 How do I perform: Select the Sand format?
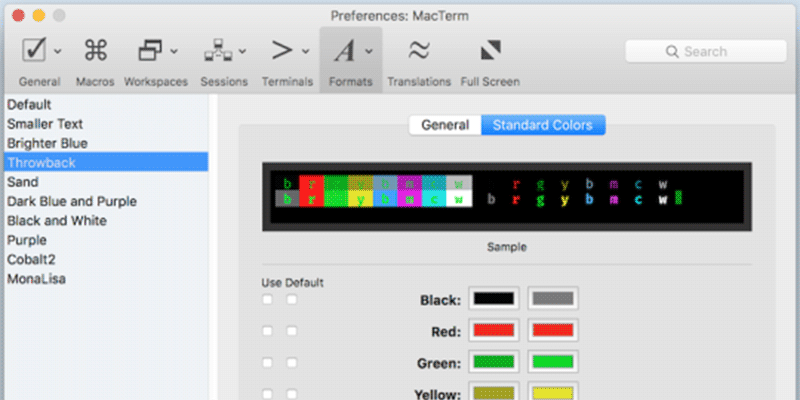tap(107, 182)
